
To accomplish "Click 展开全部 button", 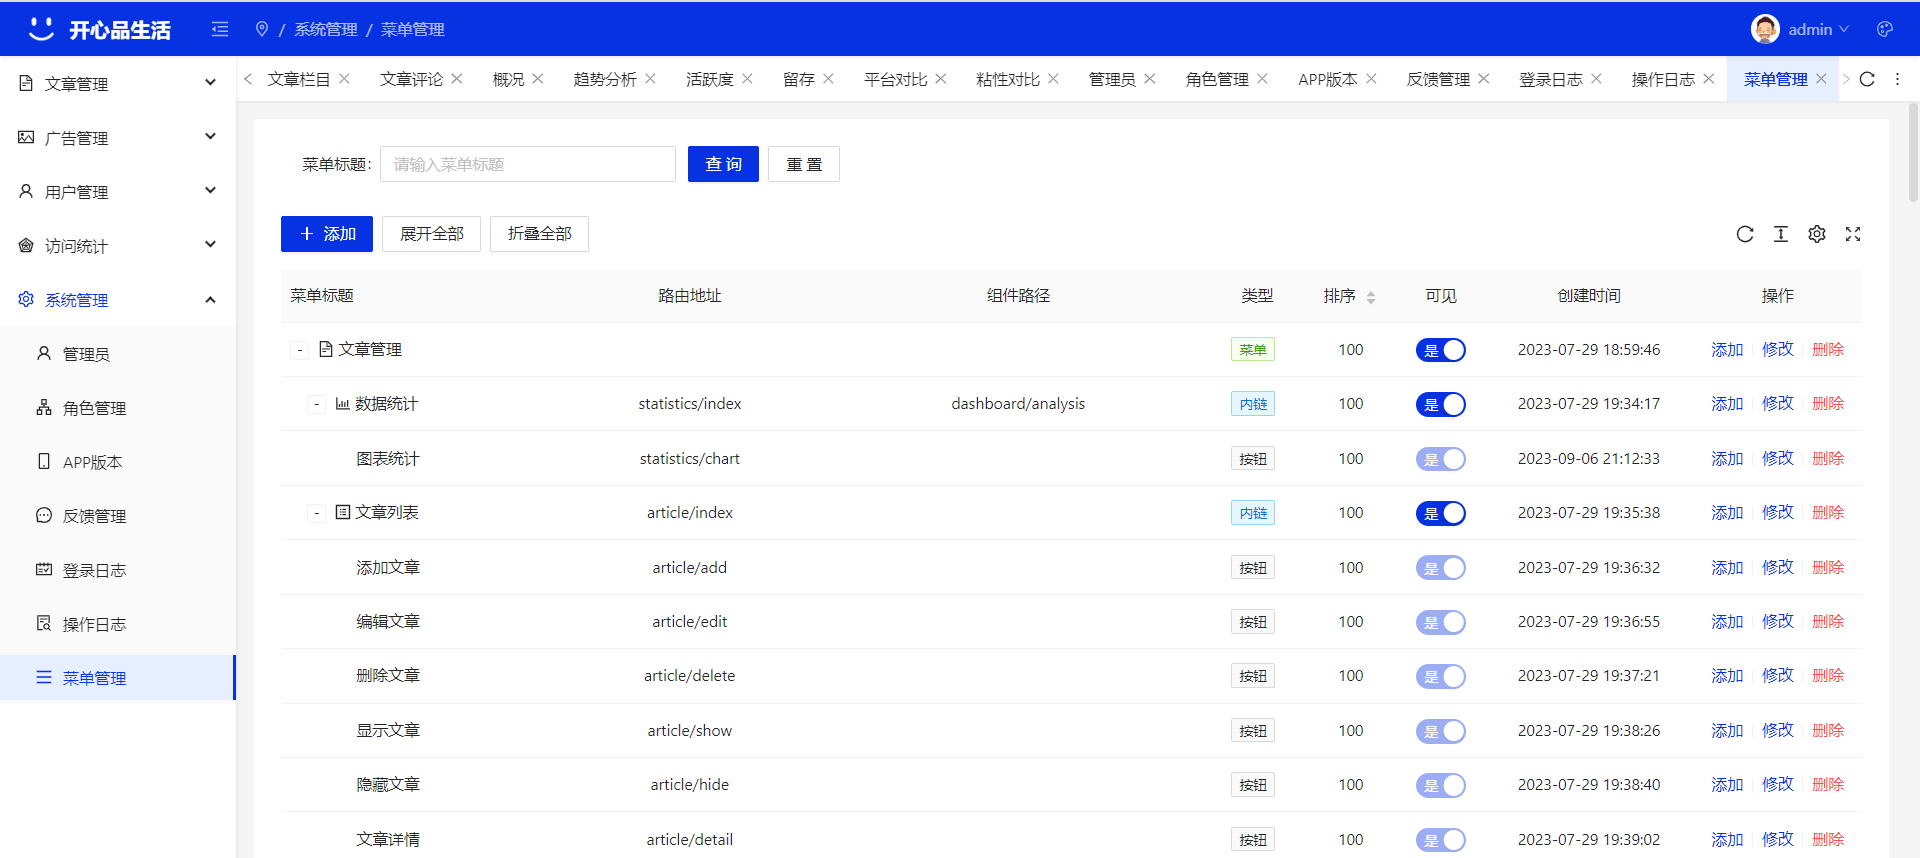I will [431, 234].
